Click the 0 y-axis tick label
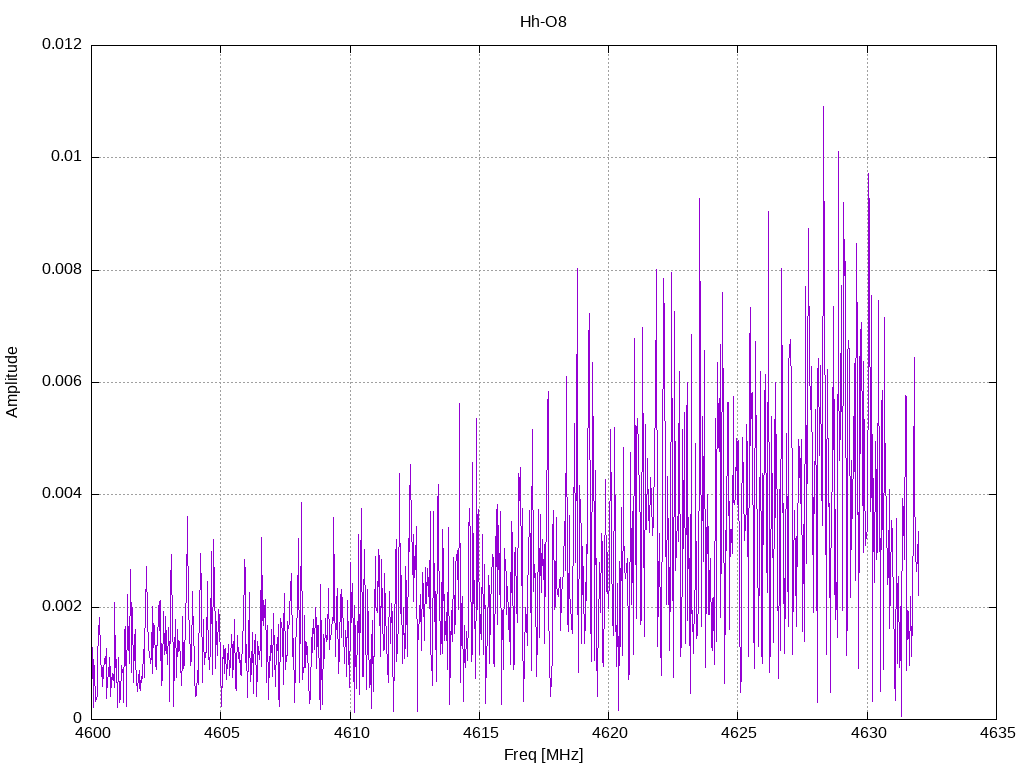Screen dimensions: 1024x768 pos(78,718)
